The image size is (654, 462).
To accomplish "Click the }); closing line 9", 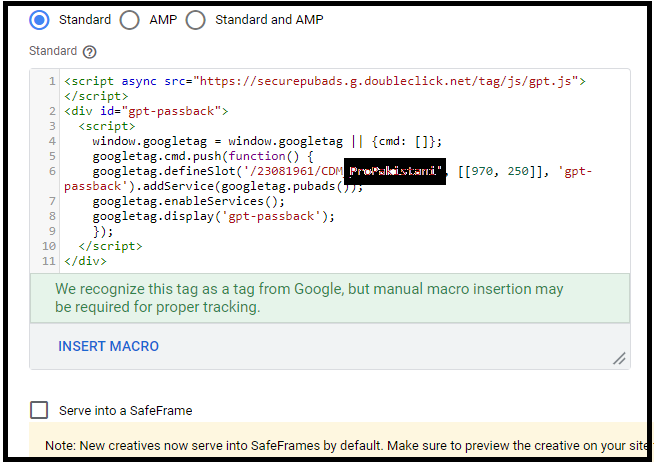I will pos(103,231).
